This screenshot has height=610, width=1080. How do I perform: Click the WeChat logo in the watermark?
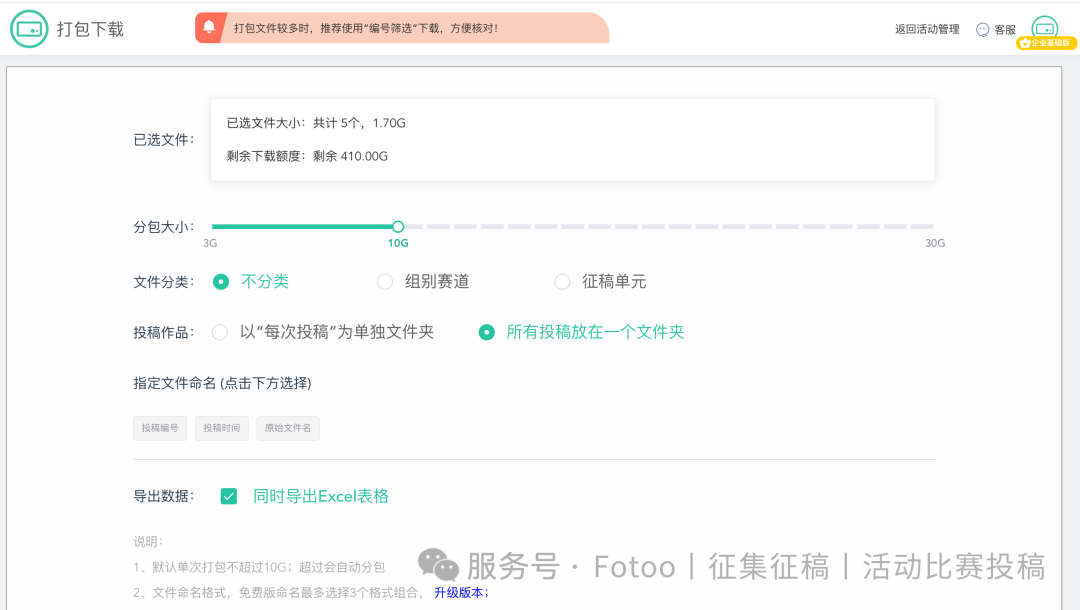[438, 566]
